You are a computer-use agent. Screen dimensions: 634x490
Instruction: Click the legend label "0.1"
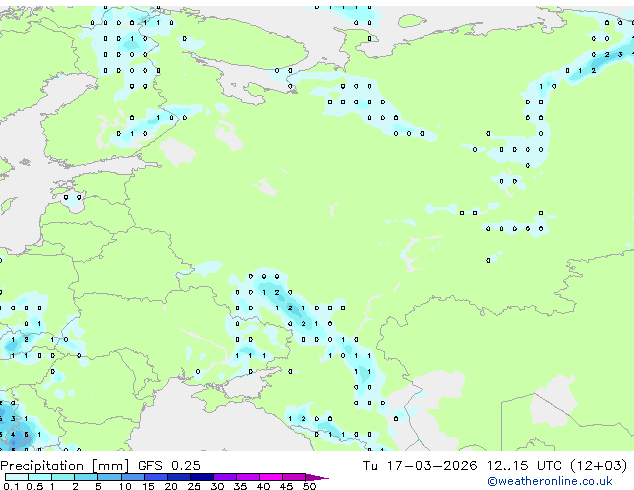pos(11,486)
